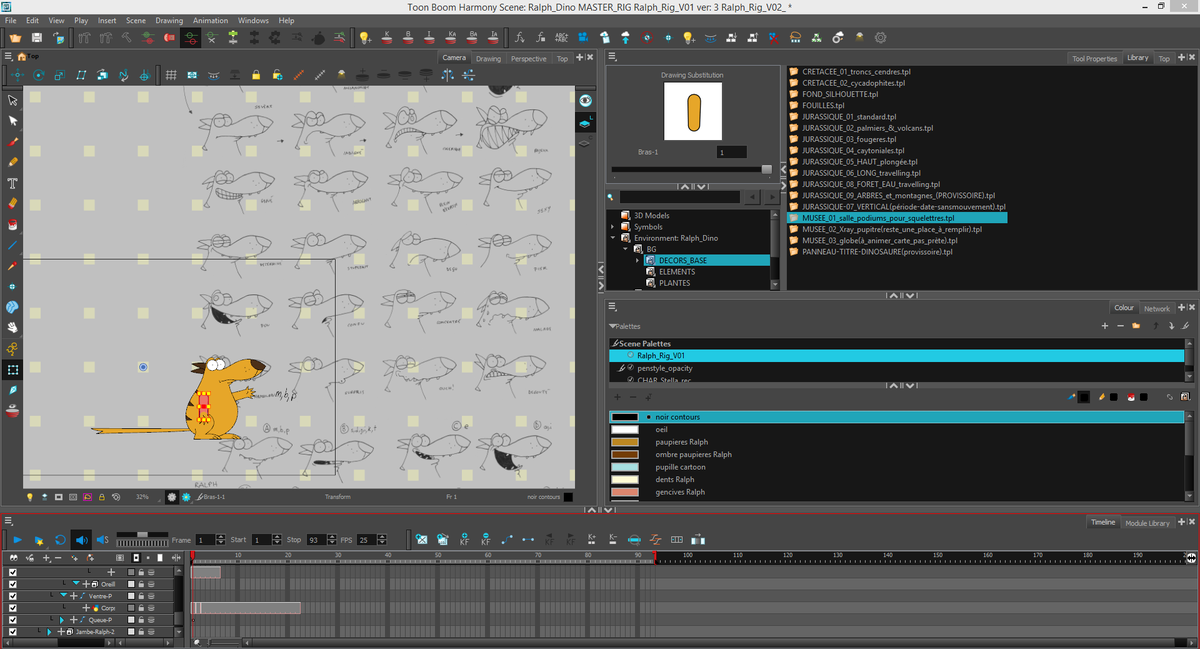The width and height of the screenshot is (1200, 649).
Task: Open the Drawing menu
Action: click(169, 20)
